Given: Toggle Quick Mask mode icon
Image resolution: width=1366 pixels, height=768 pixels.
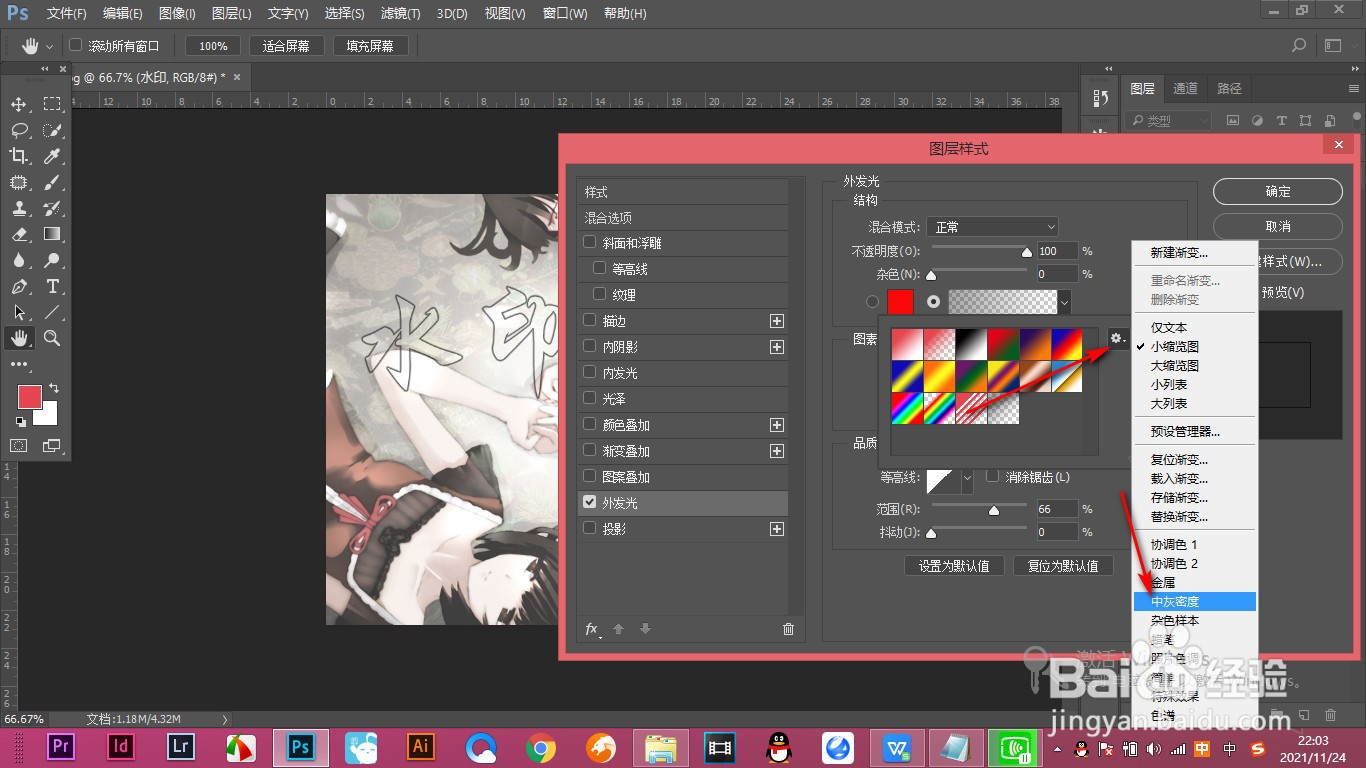Looking at the screenshot, I should point(19,445).
